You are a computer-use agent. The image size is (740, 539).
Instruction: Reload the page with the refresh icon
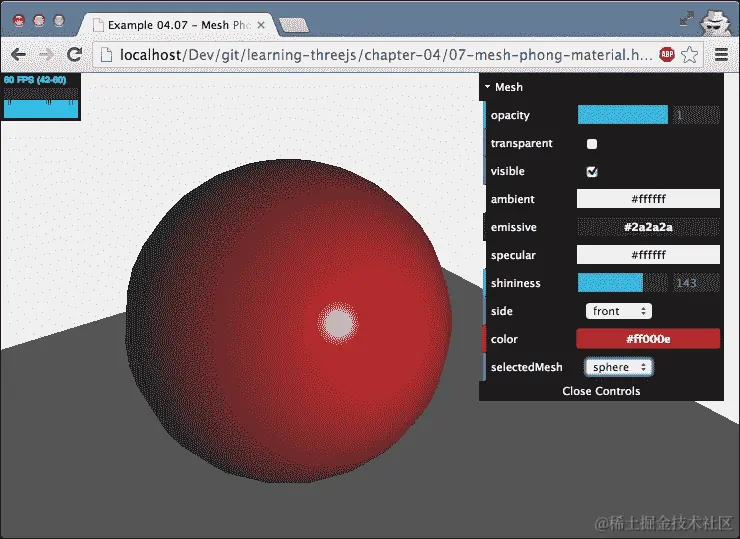pyautogui.click(x=74, y=55)
